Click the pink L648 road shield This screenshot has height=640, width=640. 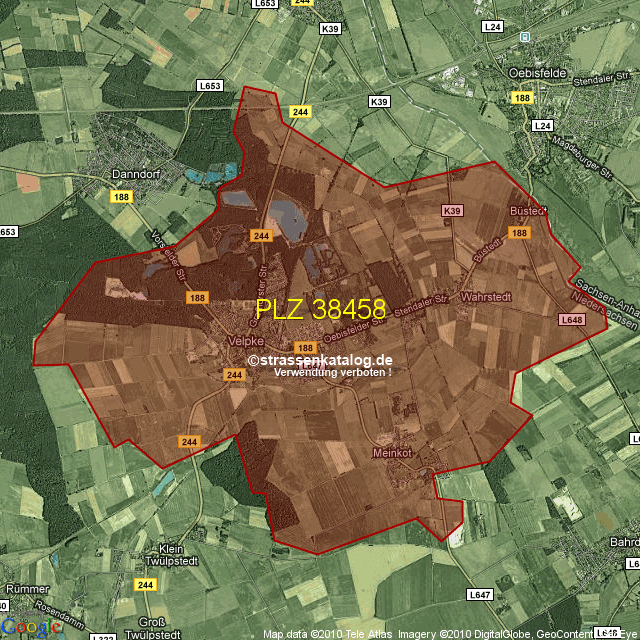click(x=570, y=319)
